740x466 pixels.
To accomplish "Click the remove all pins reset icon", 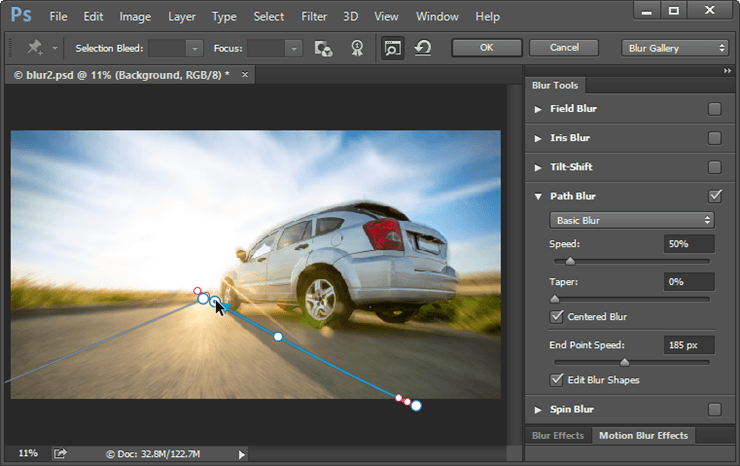I will 423,48.
